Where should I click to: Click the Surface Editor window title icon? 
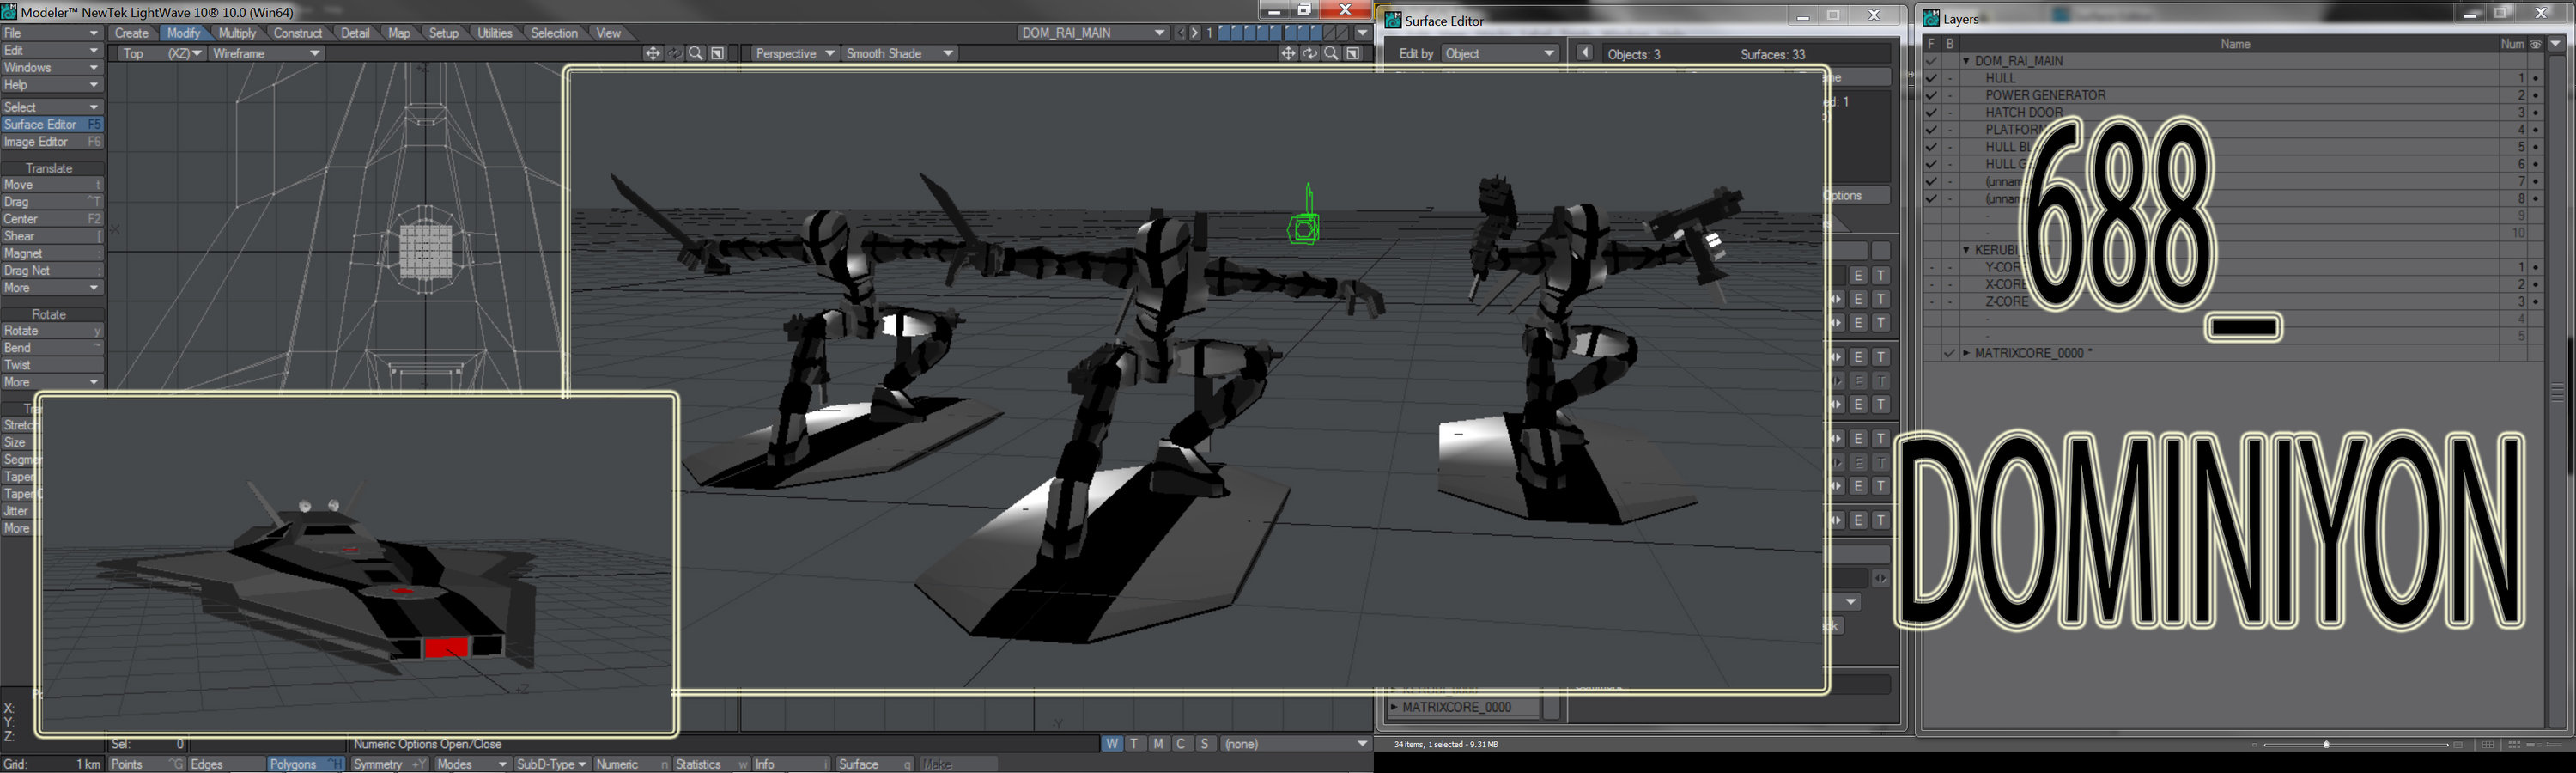pos(1392,20)
